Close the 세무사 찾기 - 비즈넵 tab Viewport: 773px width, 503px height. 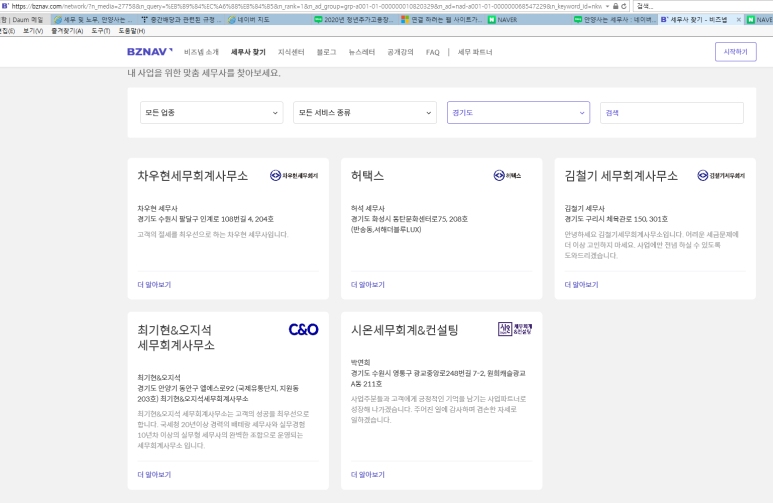[x=738, y=20]
